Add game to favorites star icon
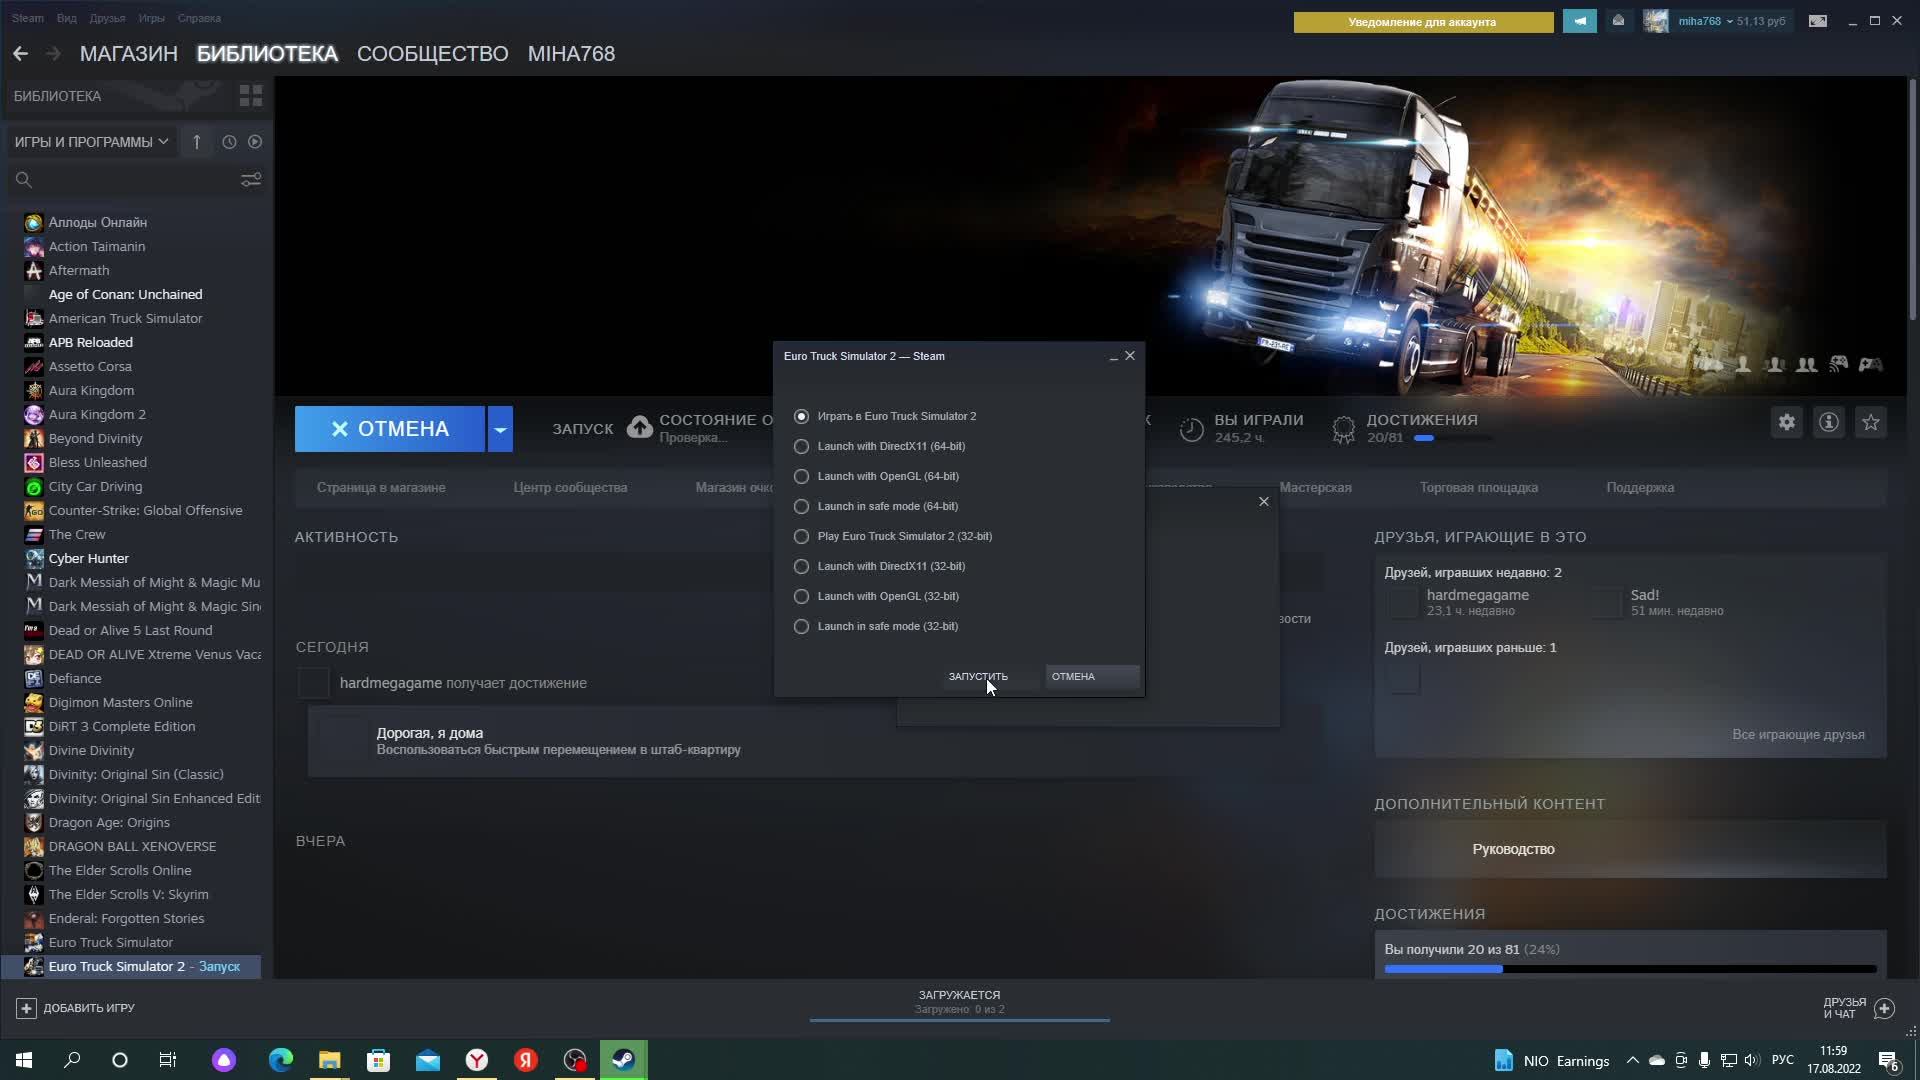Image resolution: width=1920 pixels, height=1080 pixels. coord(1871,423)
